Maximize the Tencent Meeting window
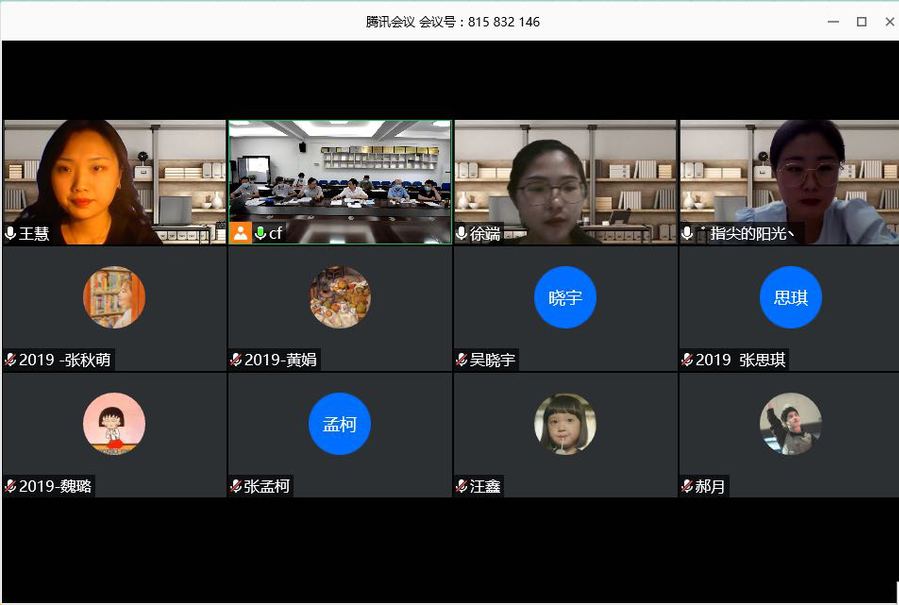The width and height of the screenshot is (899, 605). [x=861, y=22]
